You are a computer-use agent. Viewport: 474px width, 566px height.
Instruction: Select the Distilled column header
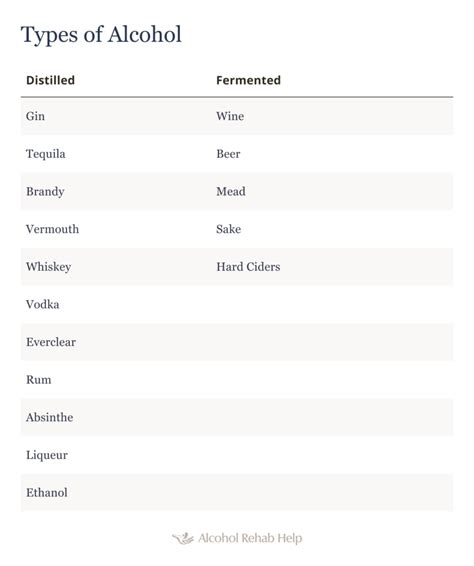(x=51, y=80)
